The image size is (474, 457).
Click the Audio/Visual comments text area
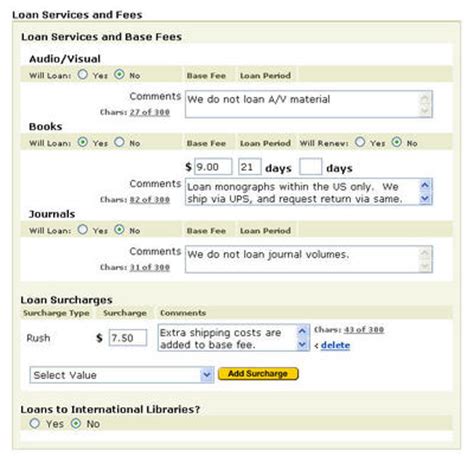point(309,104)
